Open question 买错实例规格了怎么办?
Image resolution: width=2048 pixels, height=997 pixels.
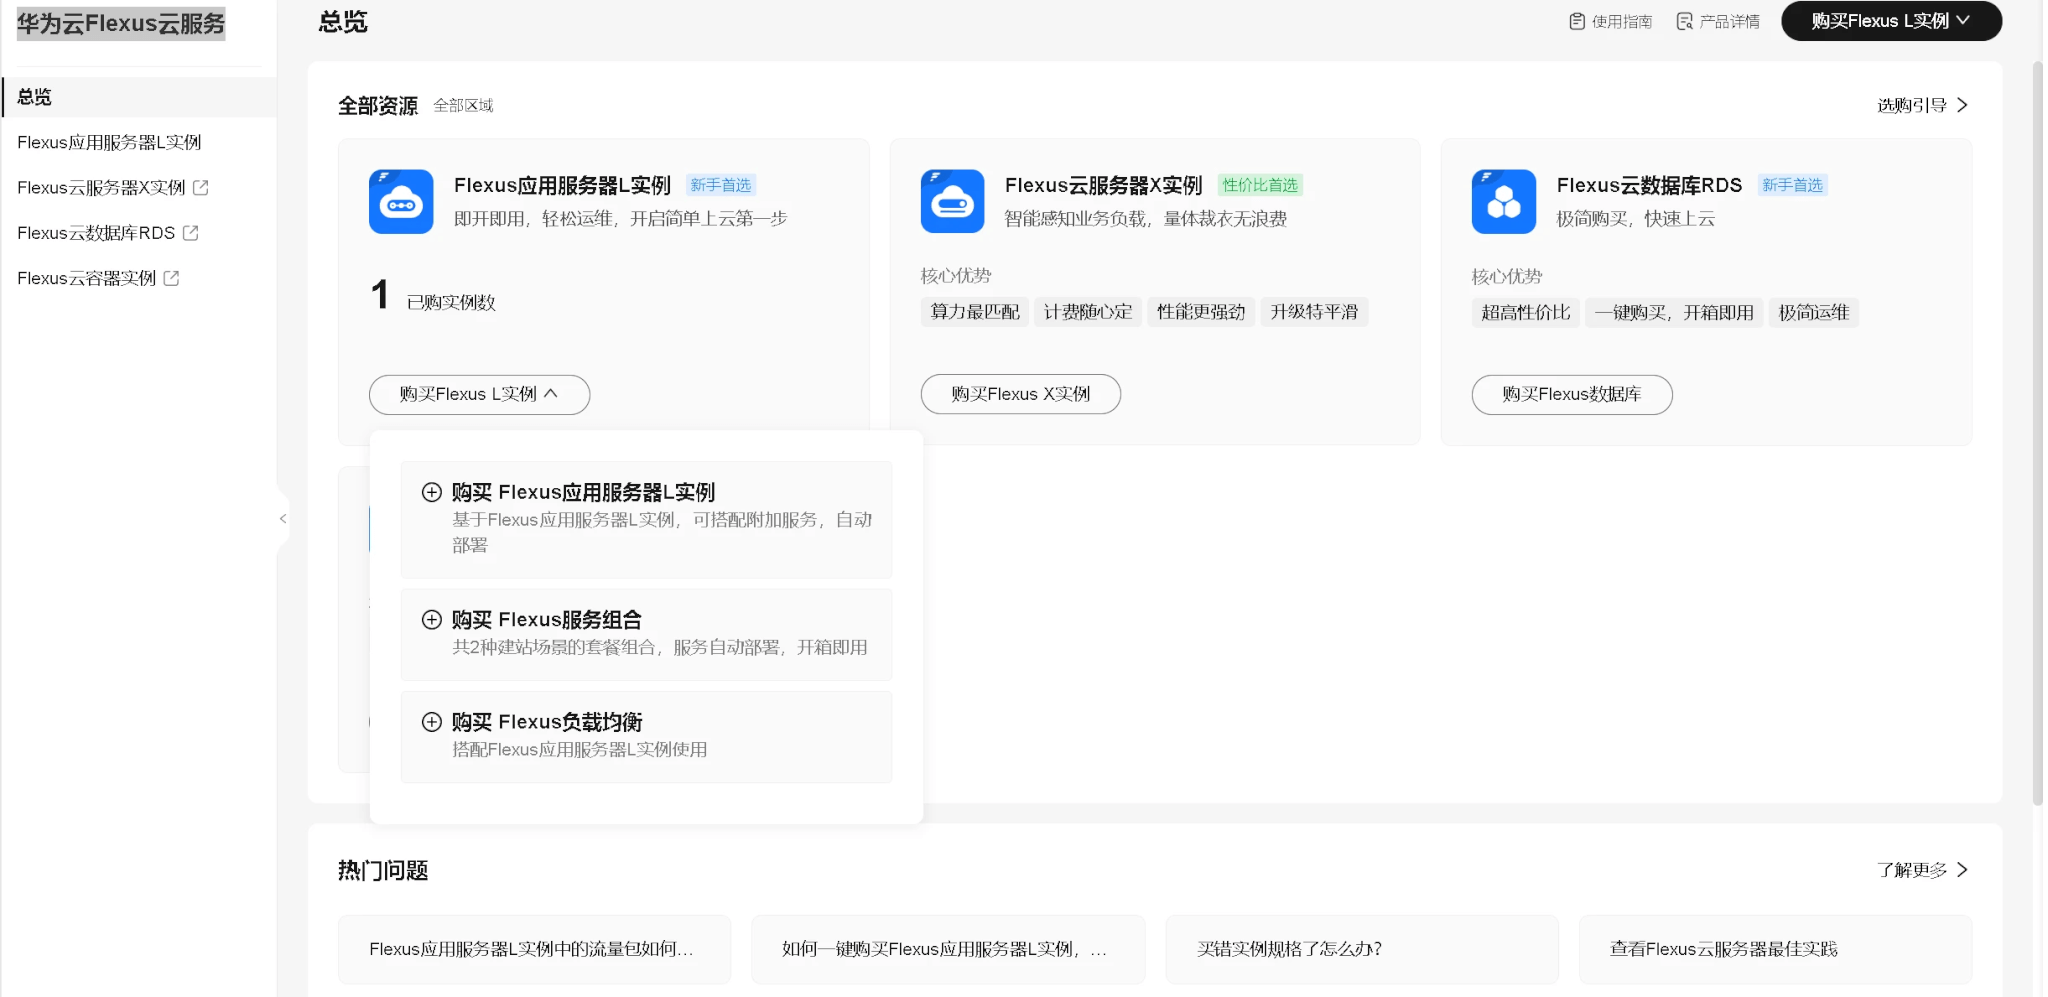pos(1362,949)
